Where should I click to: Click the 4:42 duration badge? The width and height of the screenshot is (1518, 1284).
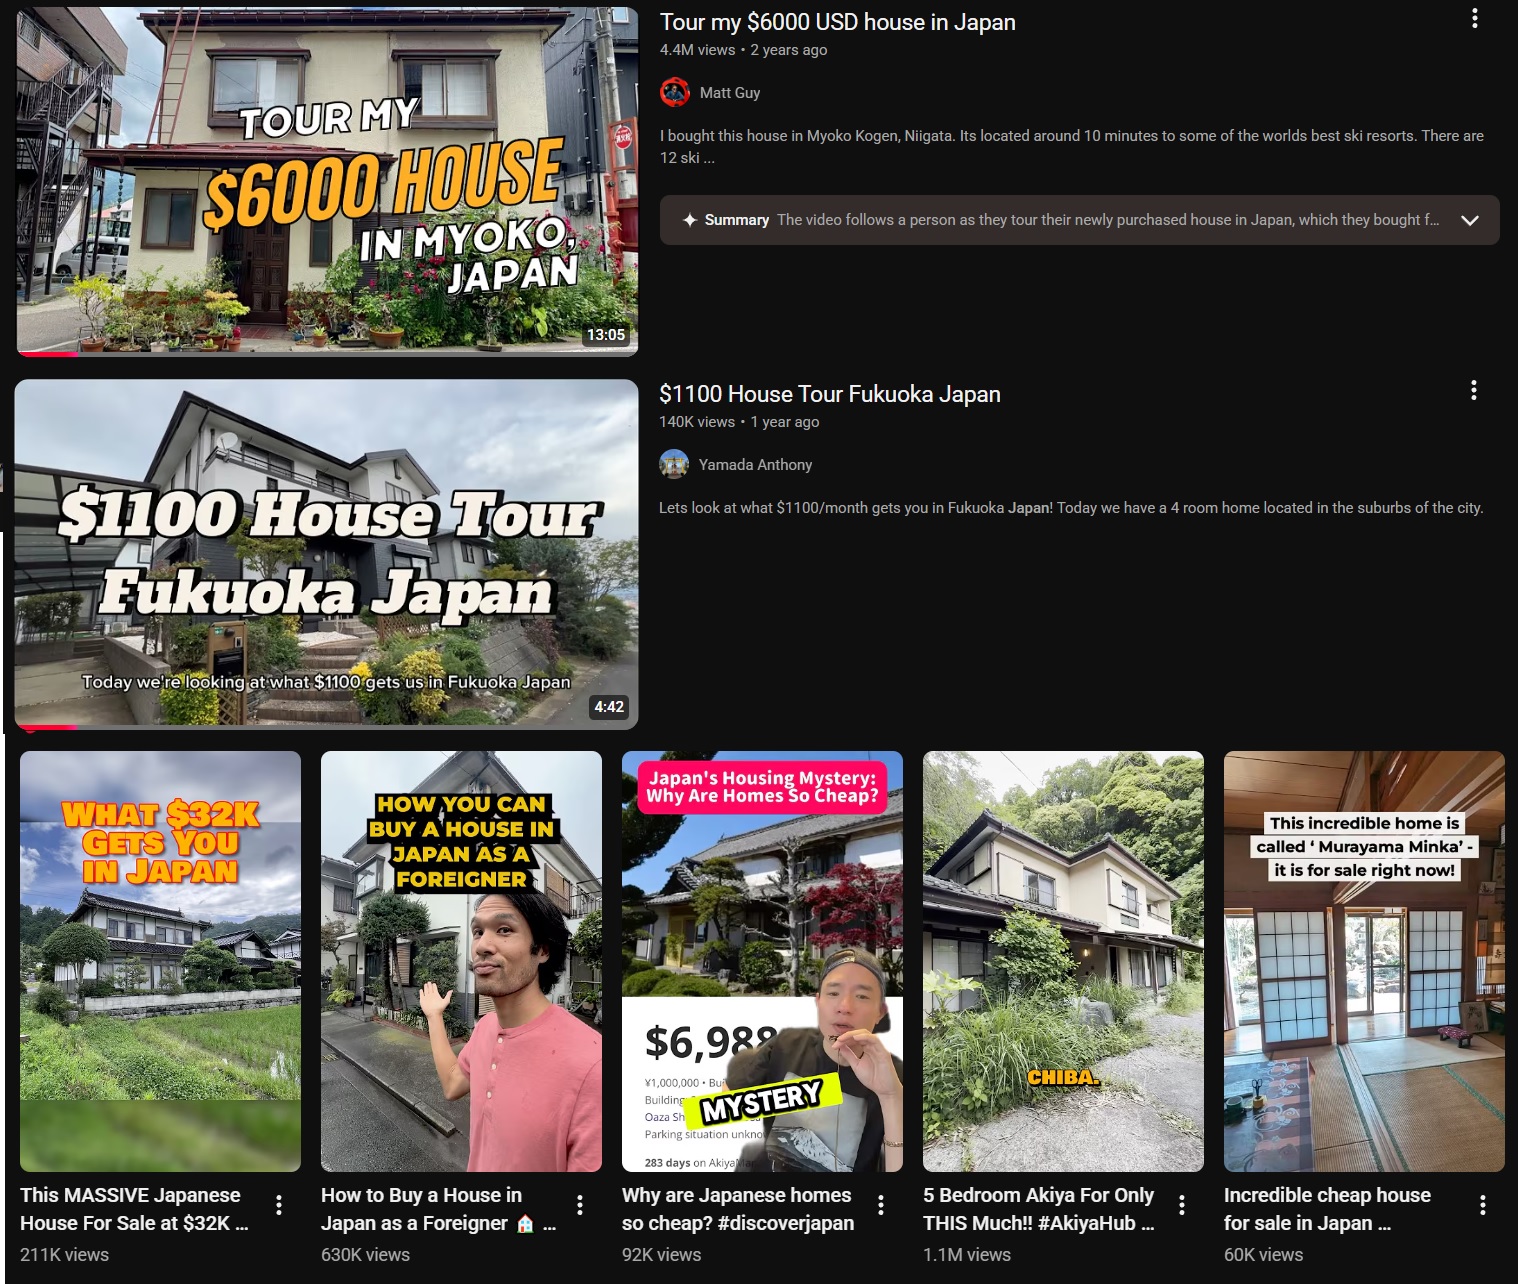pos(609,707)
